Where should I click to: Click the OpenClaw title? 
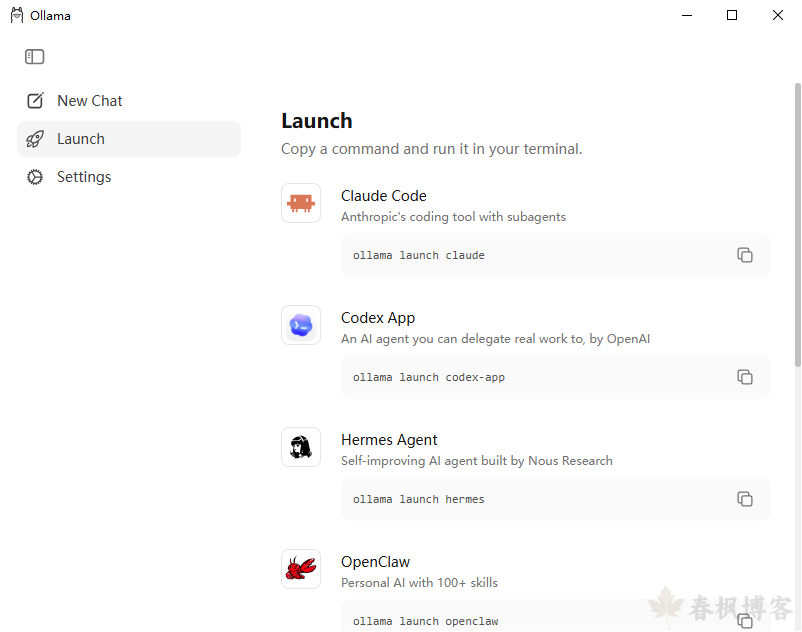click(x=375, y=562)
